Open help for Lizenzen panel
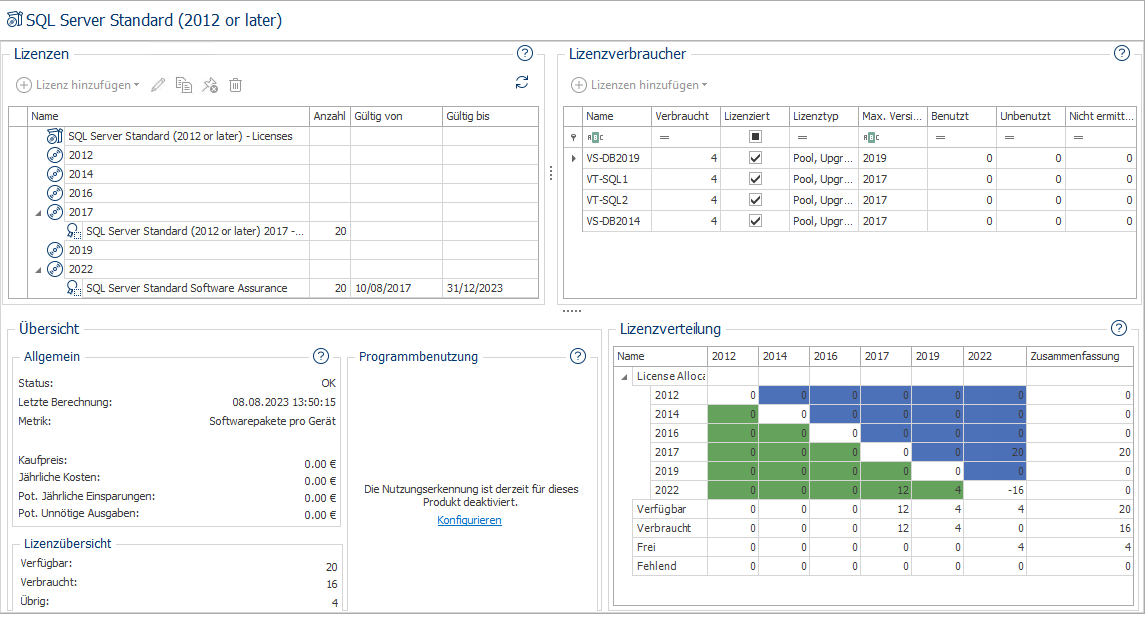The image size is (1148, 619). (525, 53)
